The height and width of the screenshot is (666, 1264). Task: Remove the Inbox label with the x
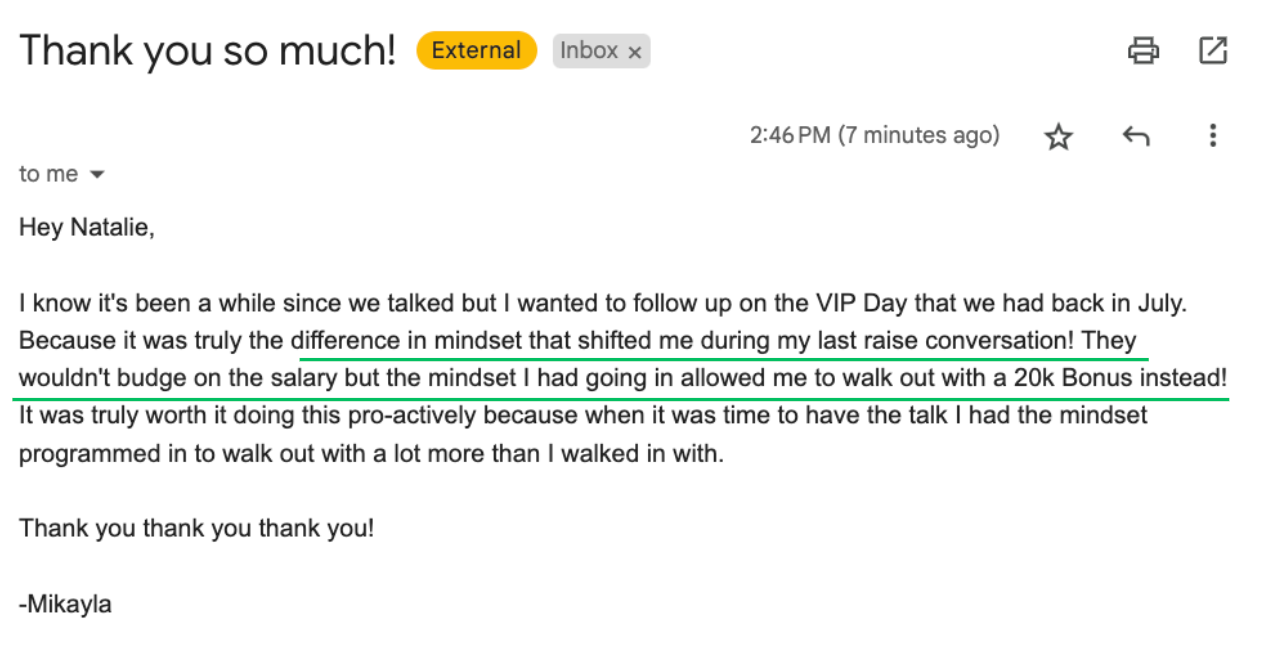[x=634, y=52]
